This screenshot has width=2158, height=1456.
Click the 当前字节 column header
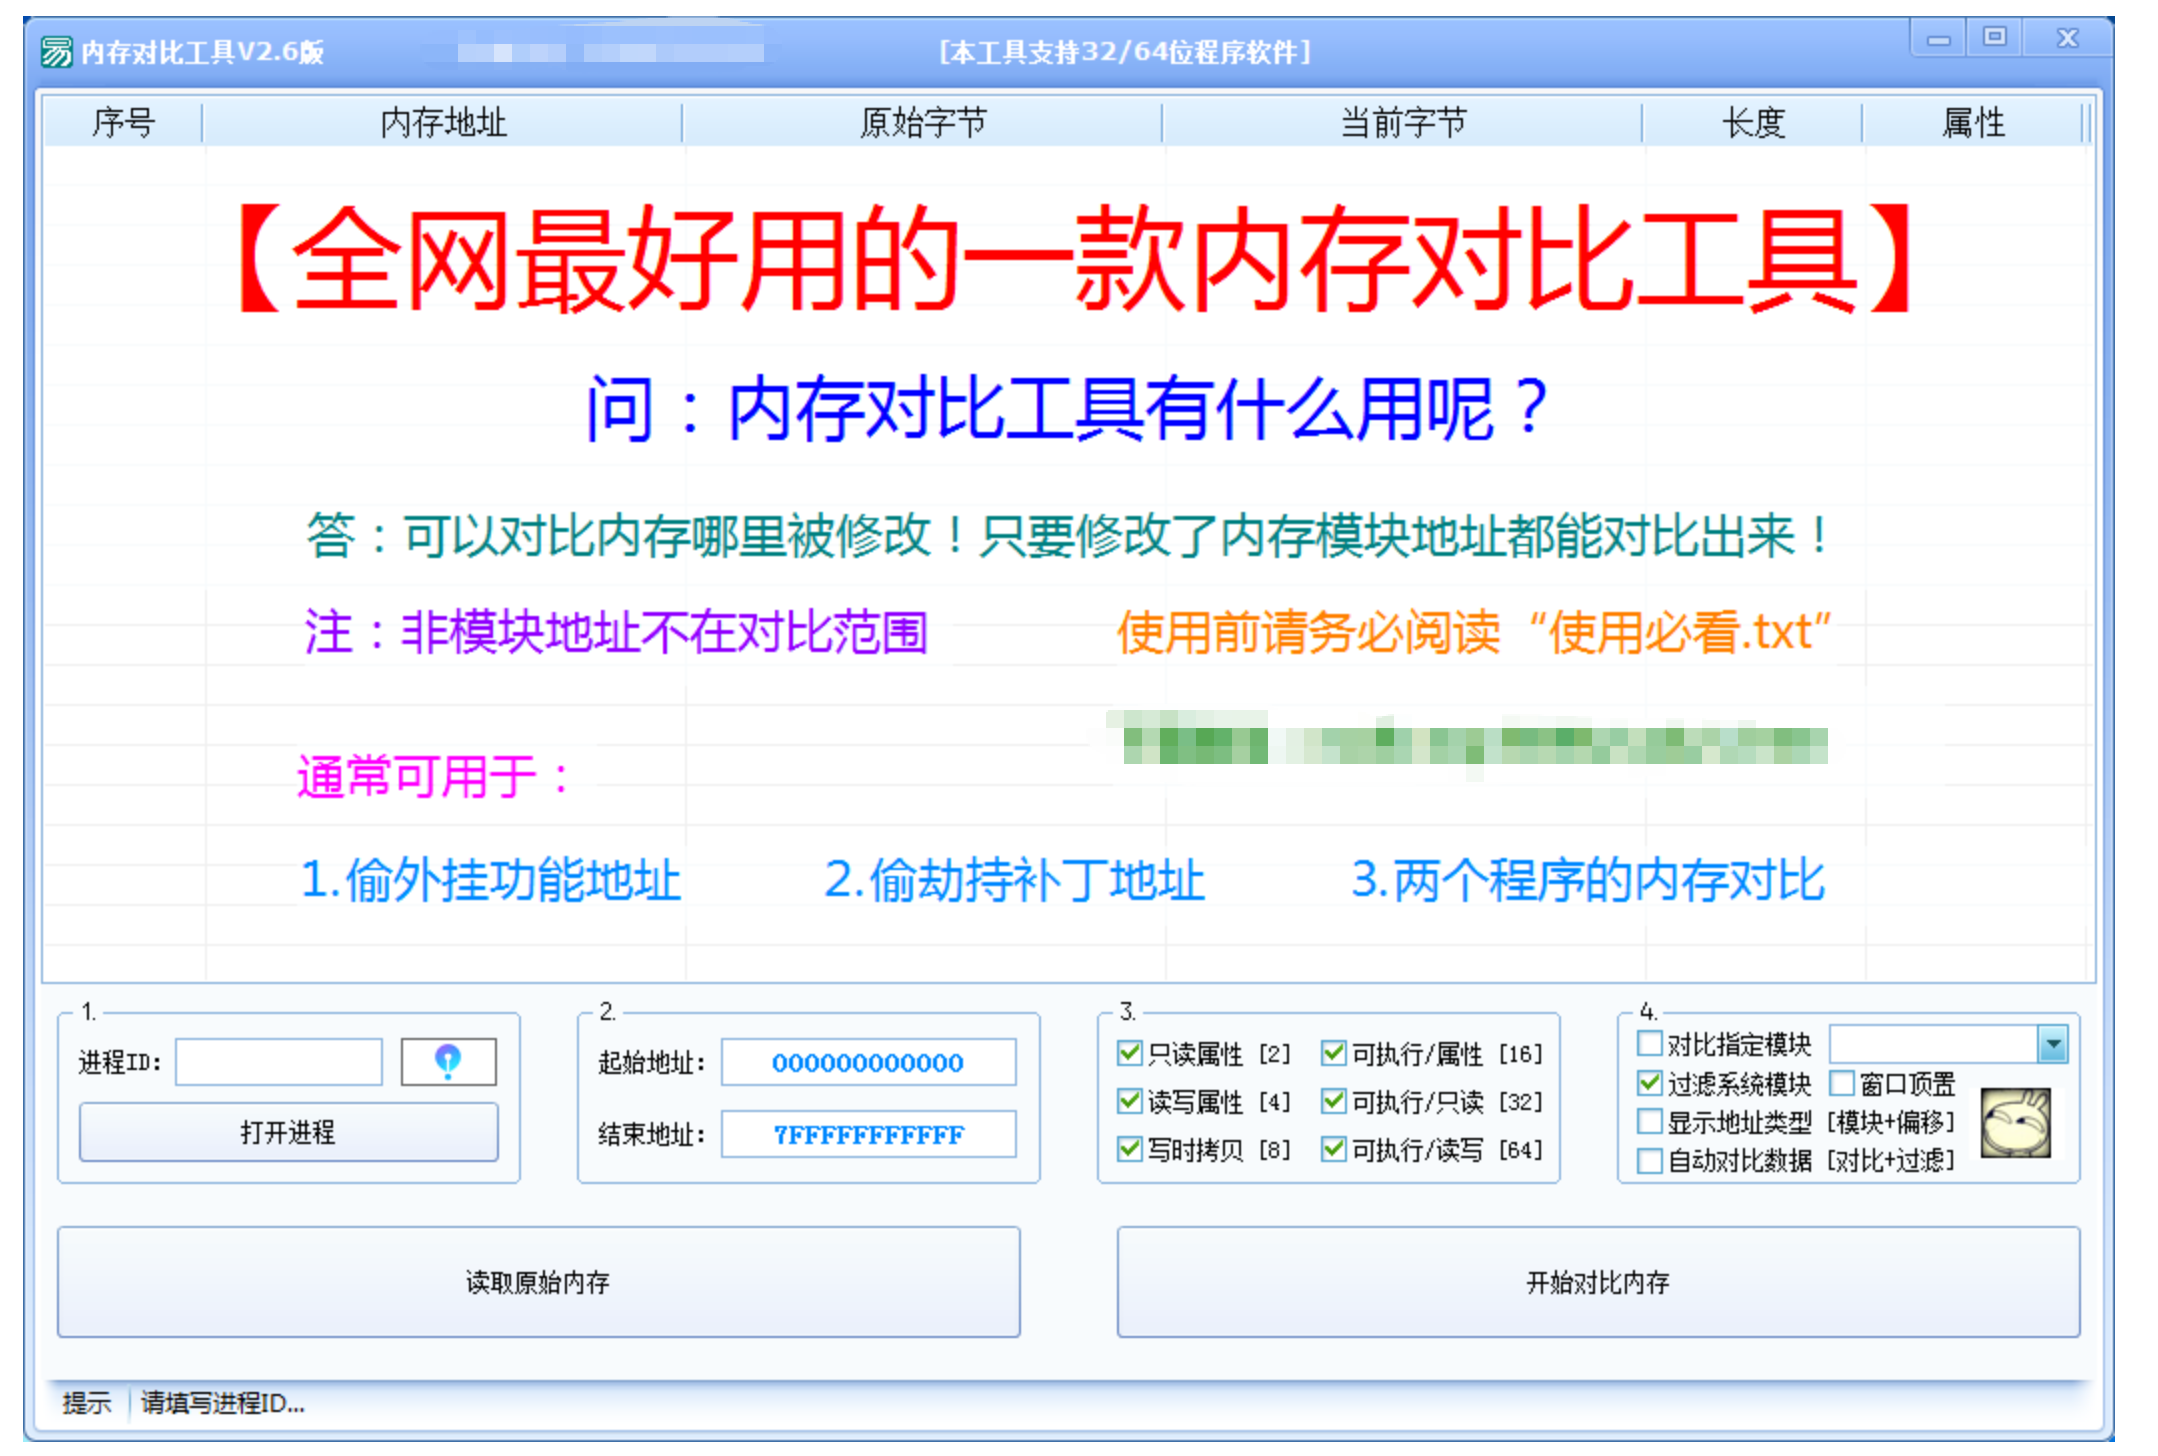click(x=1403, y=122)
